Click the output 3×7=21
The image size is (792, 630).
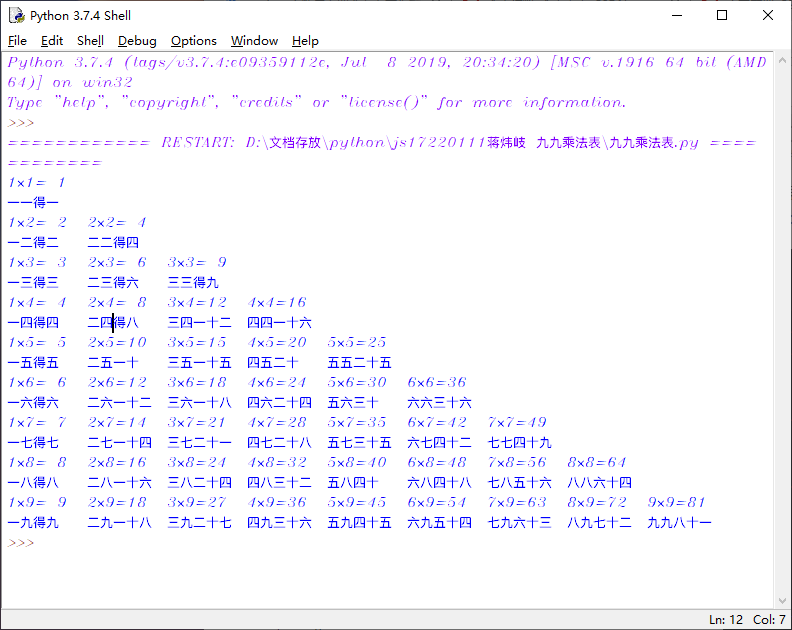click(x=197, y=422)
